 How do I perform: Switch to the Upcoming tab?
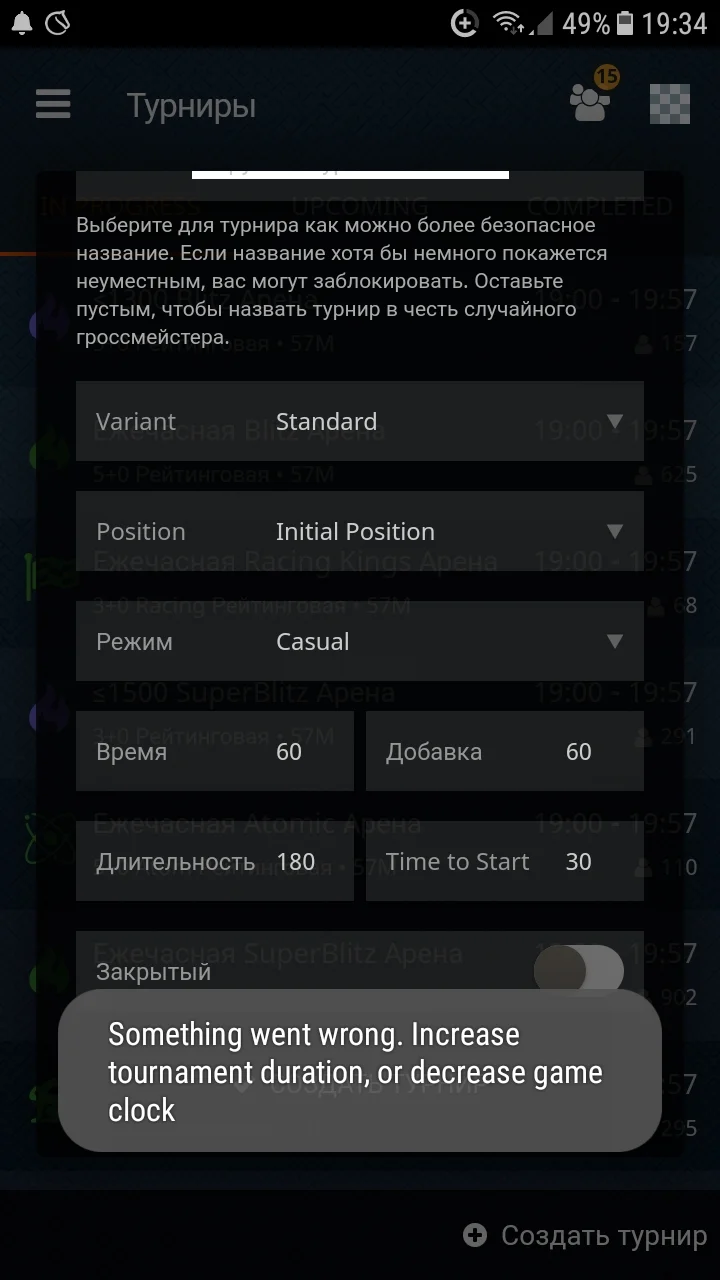(x=360, y=207)
